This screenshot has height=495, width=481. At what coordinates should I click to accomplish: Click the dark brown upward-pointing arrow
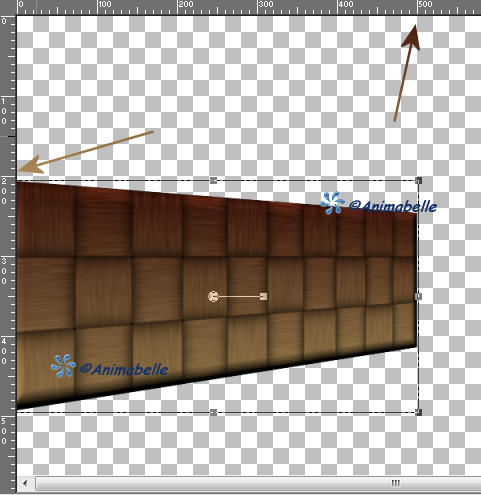(407, 72)
